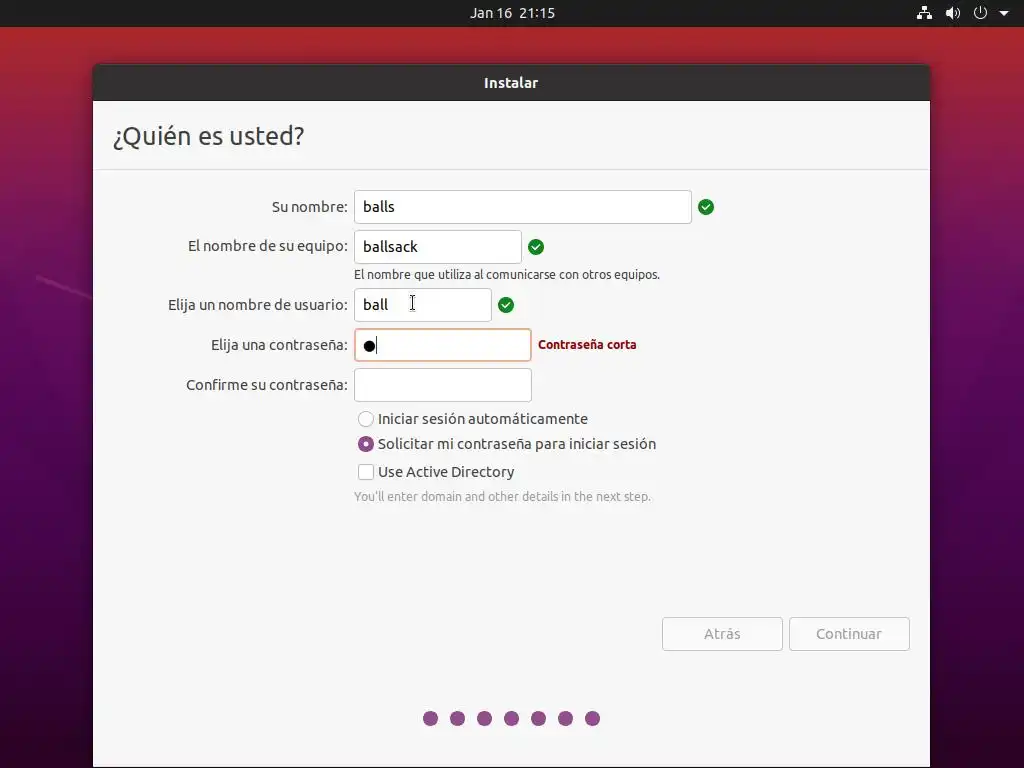
Task: Click into the Elija una contraseña password field
Action: point(443,345)
